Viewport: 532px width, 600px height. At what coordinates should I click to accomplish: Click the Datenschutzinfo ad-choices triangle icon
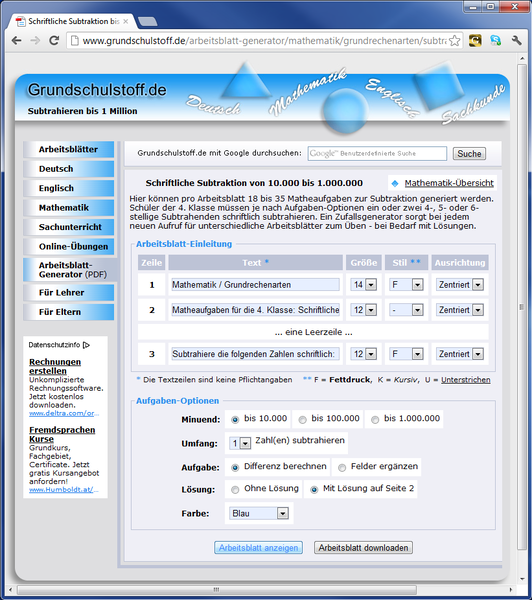click(86, 345)
